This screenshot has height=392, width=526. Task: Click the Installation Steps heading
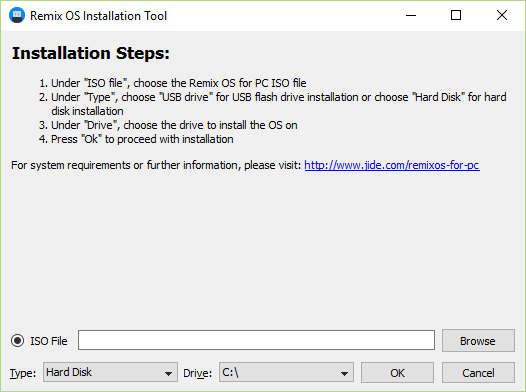tap(91, 53)
